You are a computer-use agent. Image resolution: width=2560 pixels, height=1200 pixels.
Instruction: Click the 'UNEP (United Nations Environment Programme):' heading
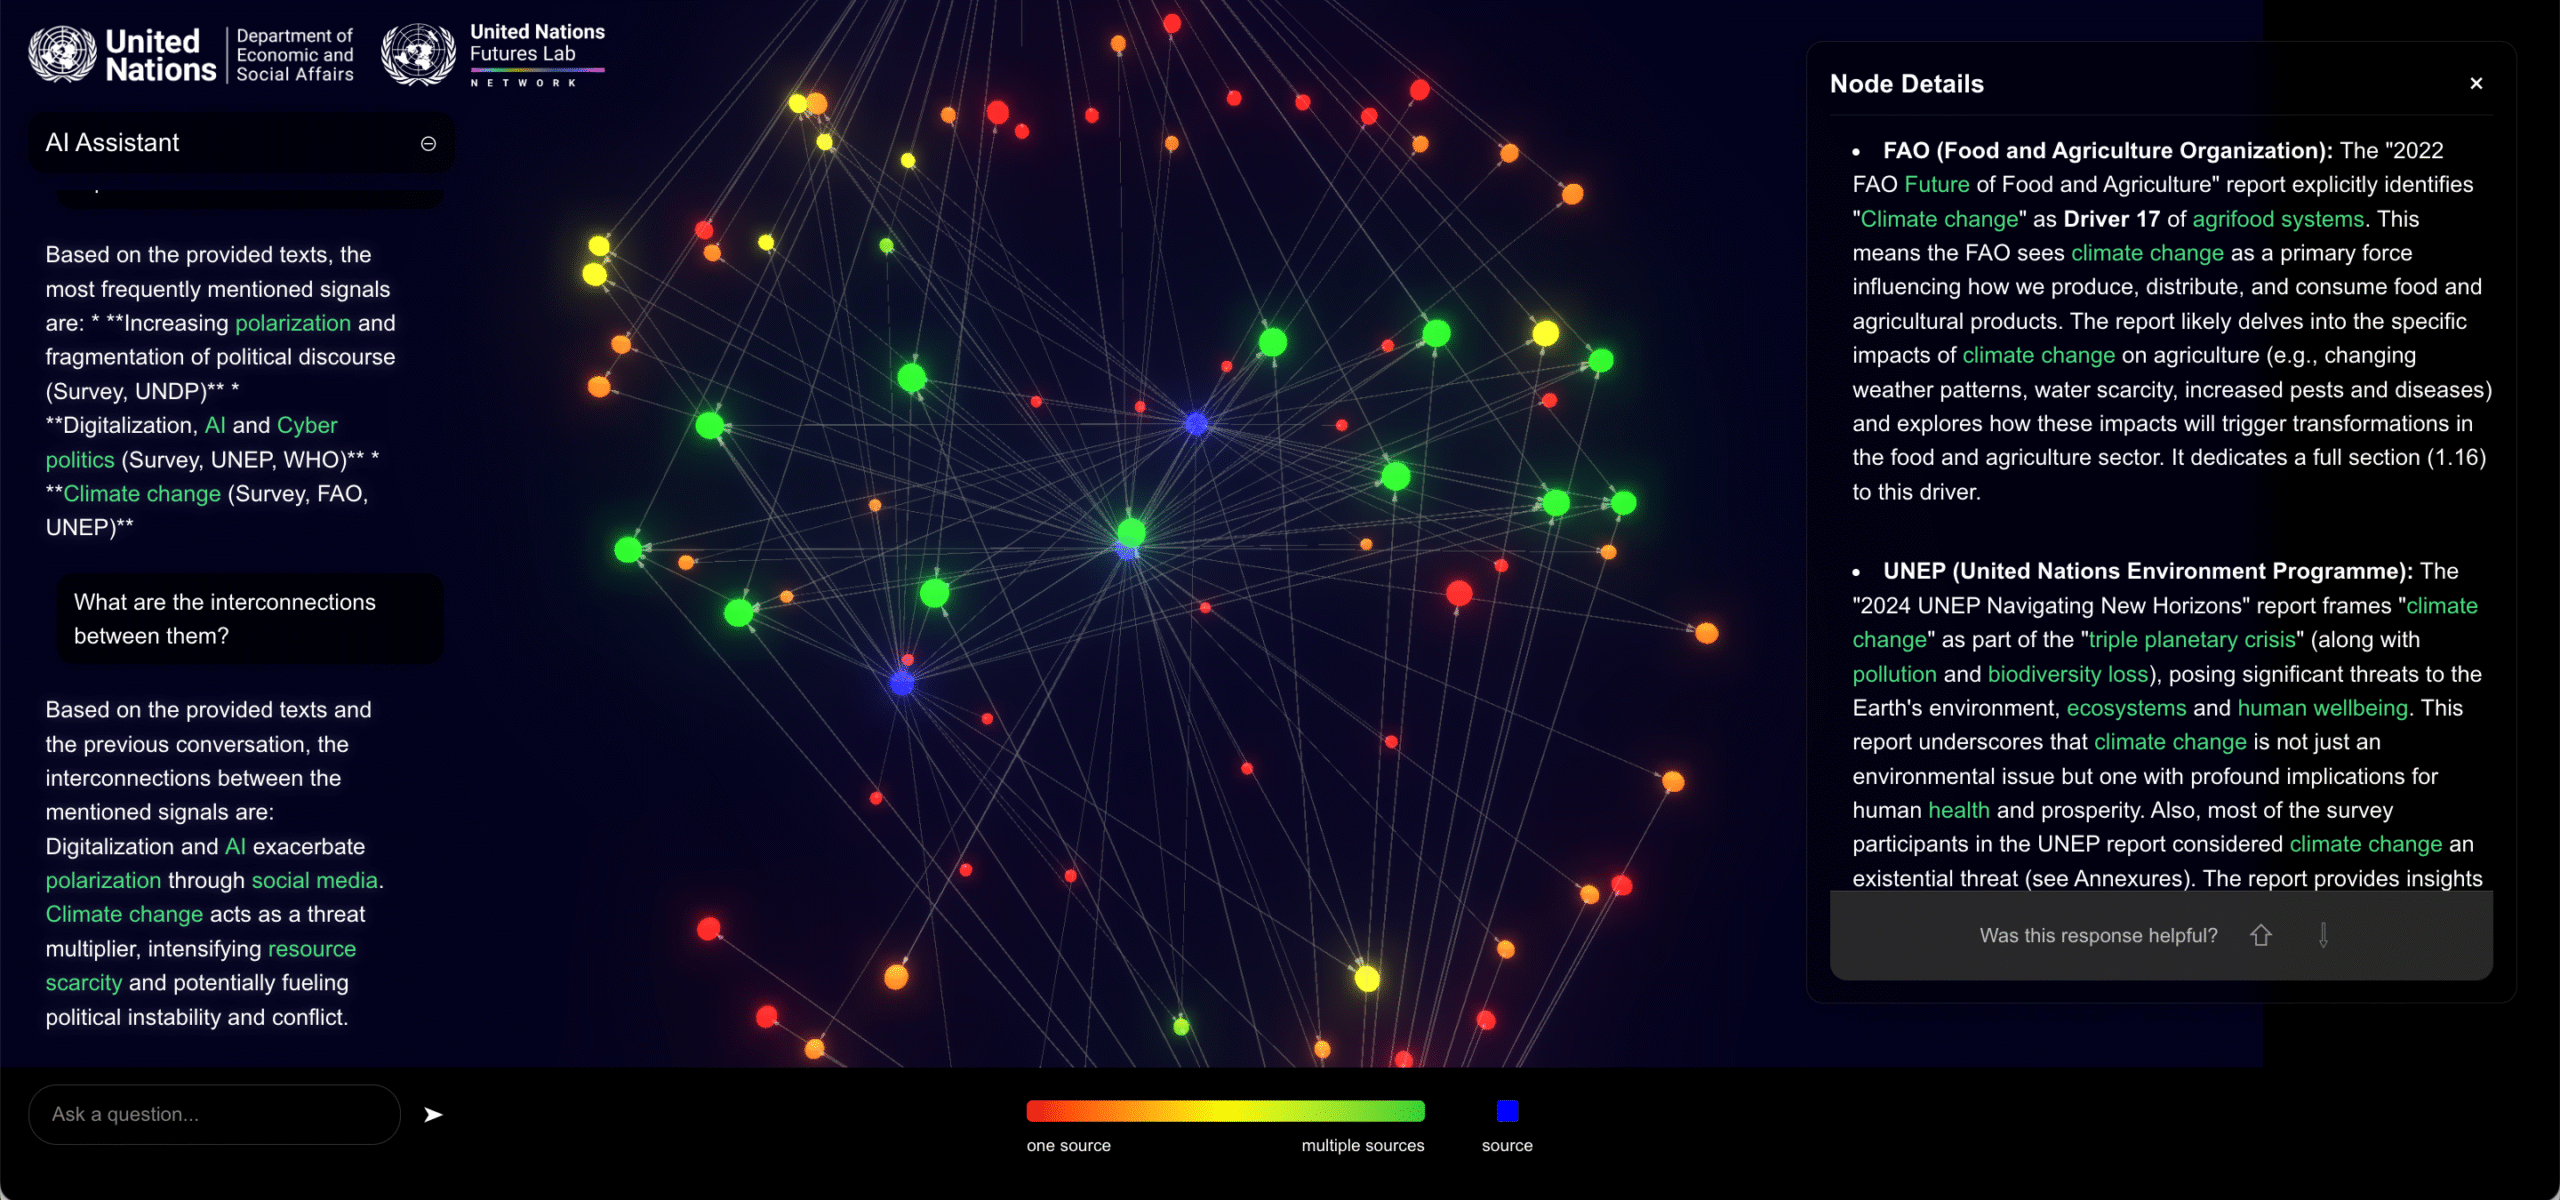2148,571
